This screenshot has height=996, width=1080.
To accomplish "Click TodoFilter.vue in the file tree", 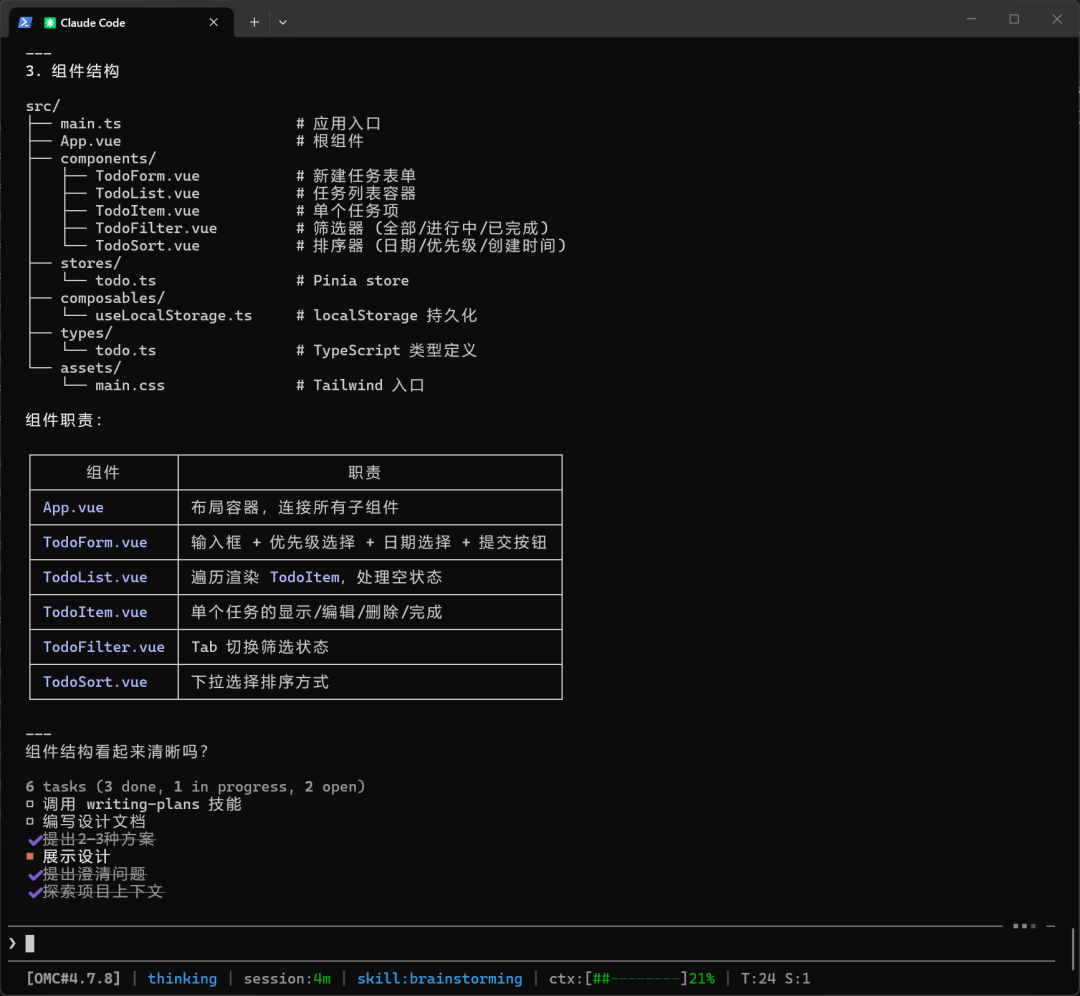I will pyautogui.click(x=156, y=229).
